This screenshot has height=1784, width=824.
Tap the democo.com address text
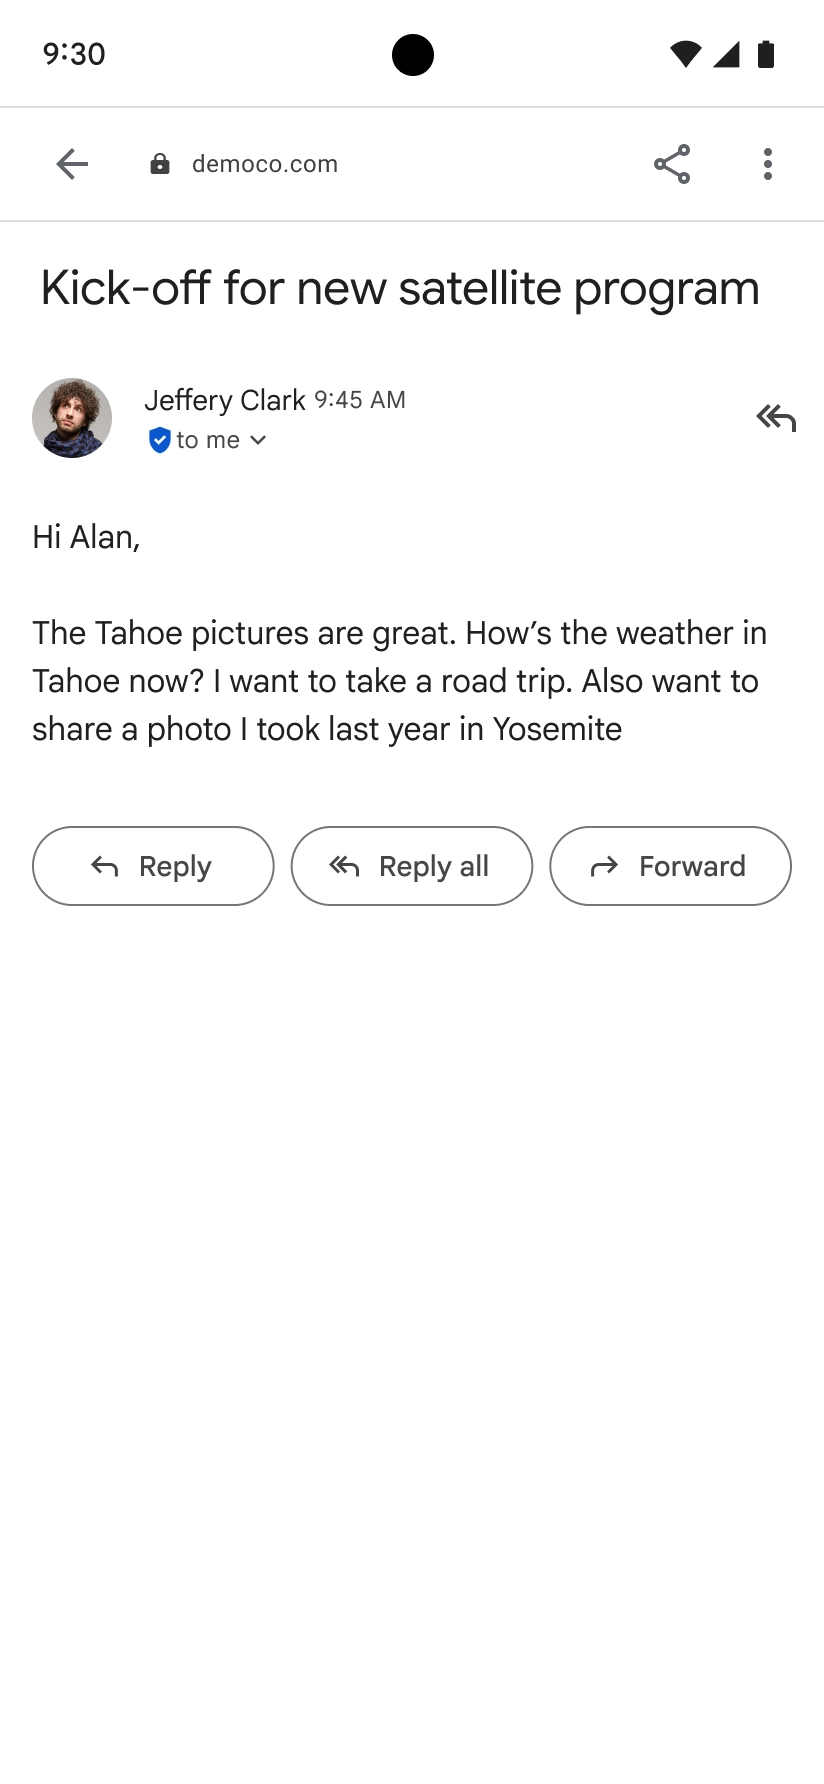coord(265,164)
